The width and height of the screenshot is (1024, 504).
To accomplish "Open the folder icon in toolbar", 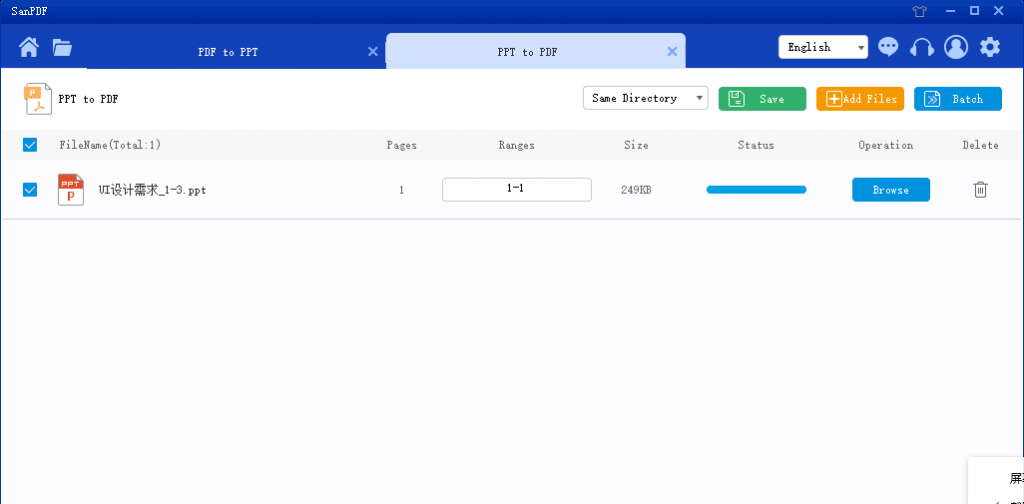I will pos(62,48).
